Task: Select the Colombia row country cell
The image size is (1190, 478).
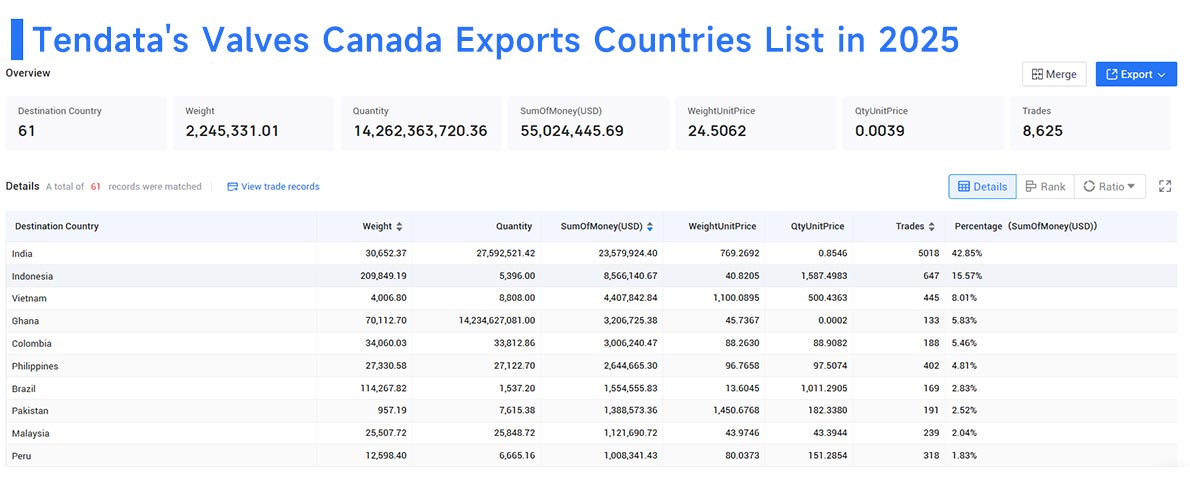Action: 161,343
